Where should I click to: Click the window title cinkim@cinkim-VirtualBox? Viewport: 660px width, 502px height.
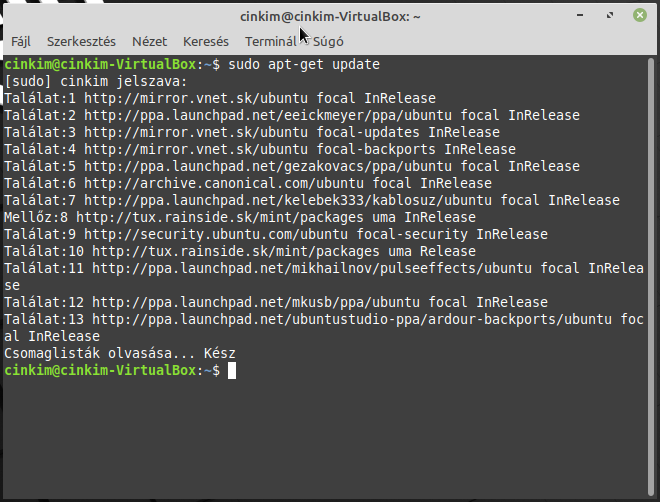point(330,16)
